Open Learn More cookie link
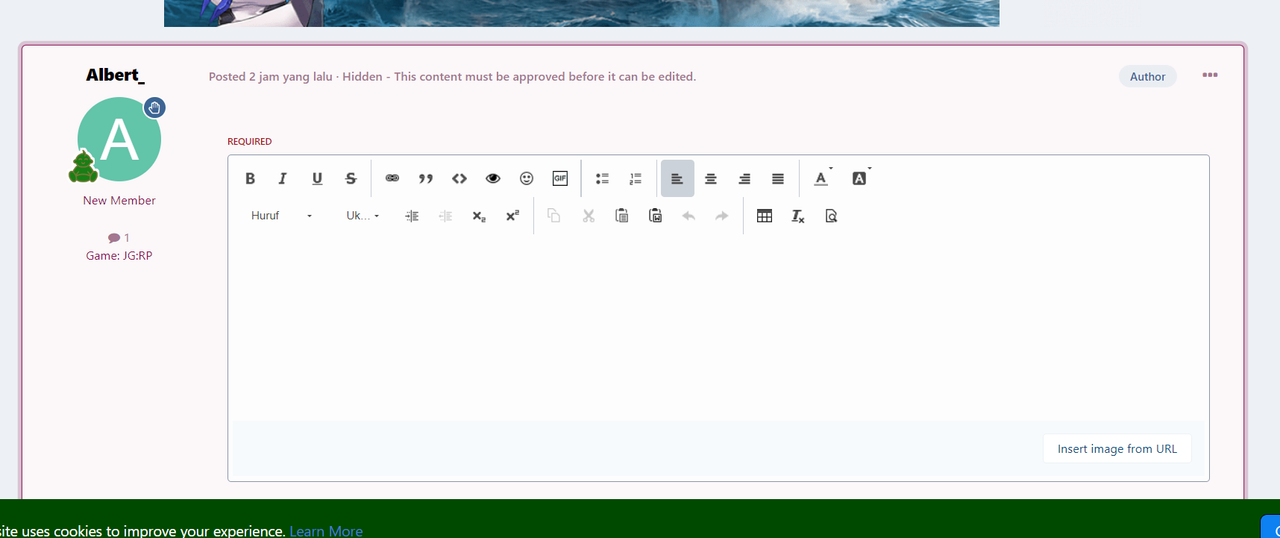The height and width of the screenshot is (538, 1280). click(x=326, y=531)
